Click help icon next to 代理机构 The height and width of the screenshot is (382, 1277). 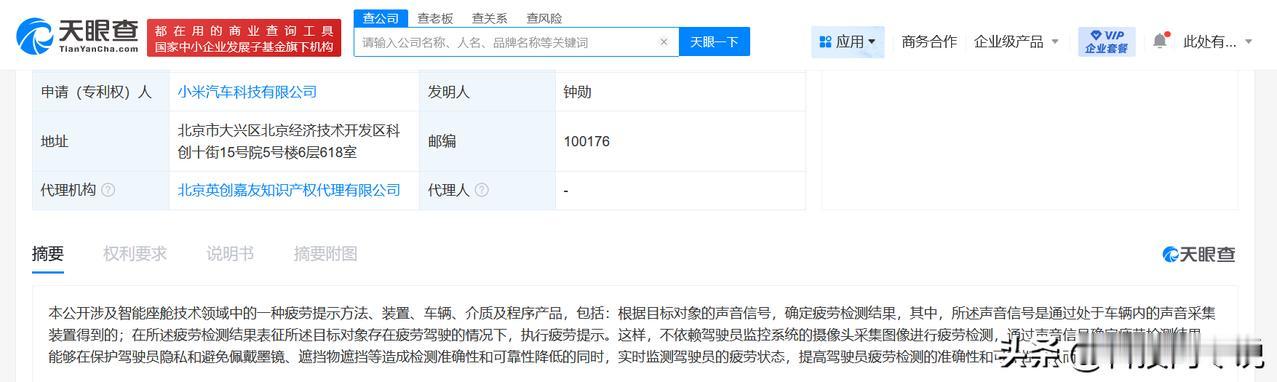click(x=108, y=190)
